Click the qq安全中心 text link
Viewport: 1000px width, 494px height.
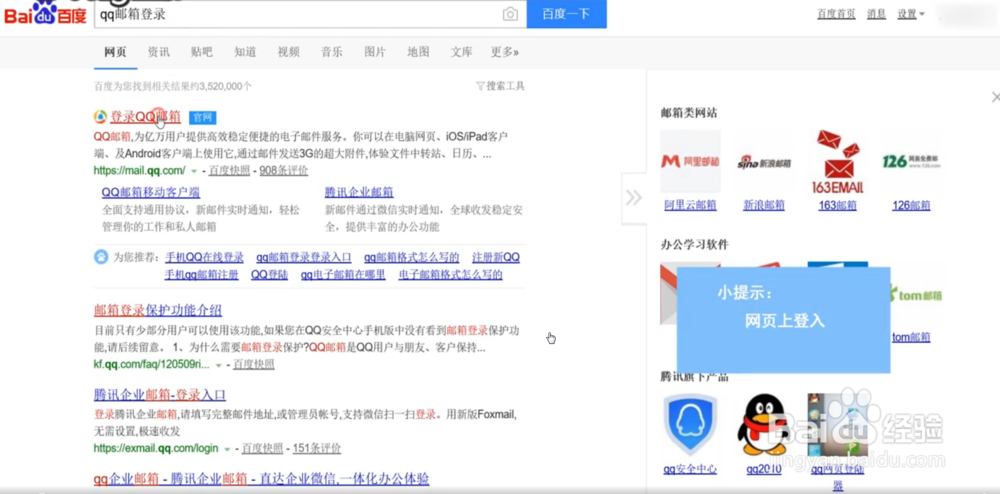pos(690,469)
